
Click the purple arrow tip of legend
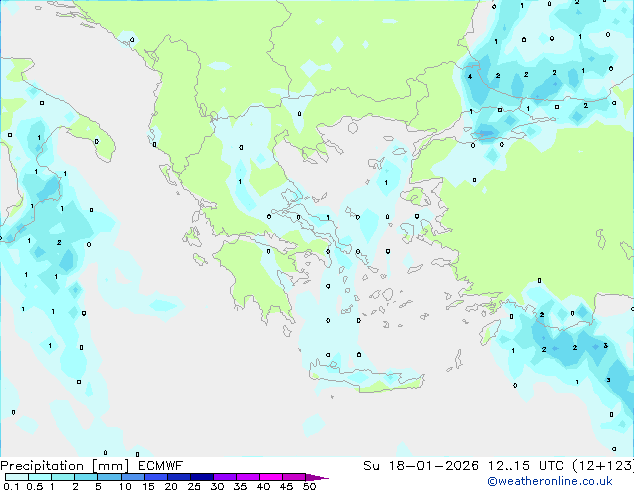click(317, 478)
